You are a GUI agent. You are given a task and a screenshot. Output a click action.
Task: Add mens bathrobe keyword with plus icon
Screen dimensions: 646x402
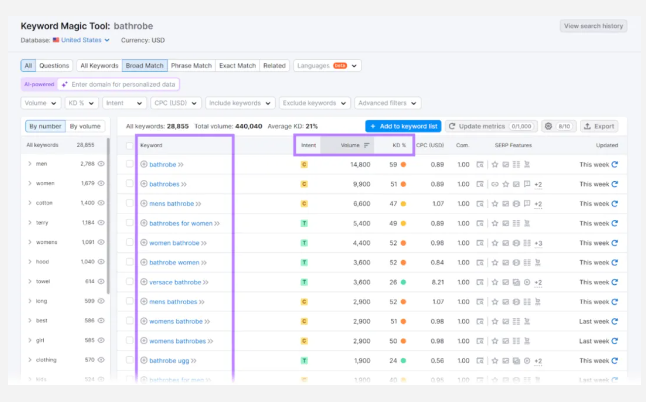coord(144,203)
